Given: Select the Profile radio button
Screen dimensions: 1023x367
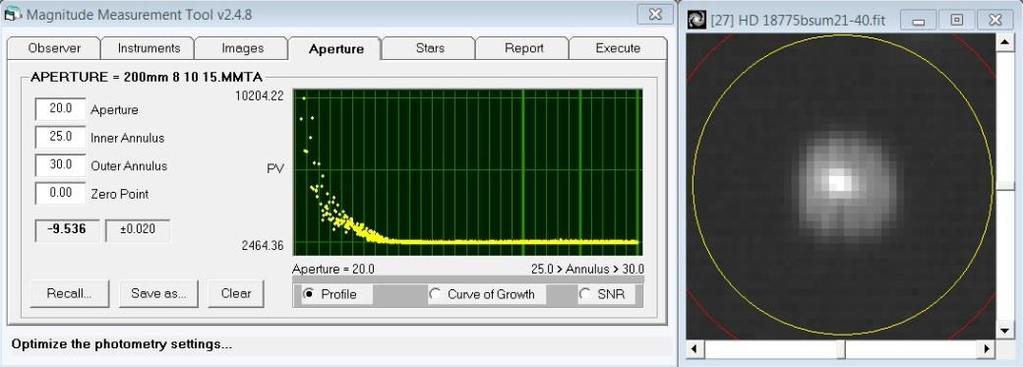Looking at the screenshot, I should [x=309, y=295].
